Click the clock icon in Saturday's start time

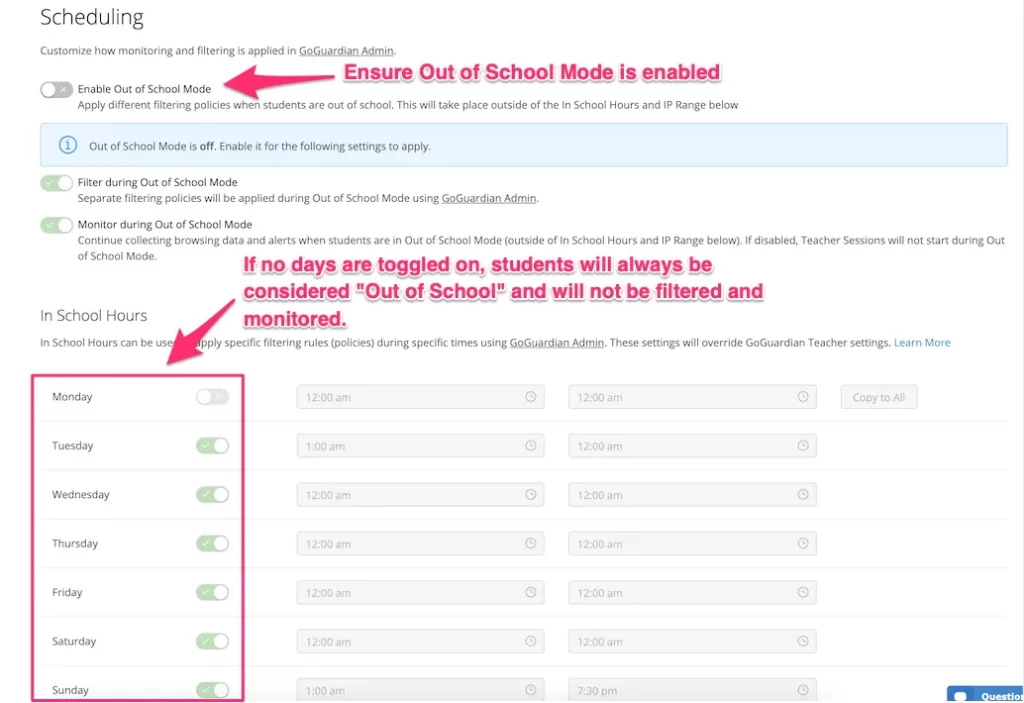(x=530, y=641)
